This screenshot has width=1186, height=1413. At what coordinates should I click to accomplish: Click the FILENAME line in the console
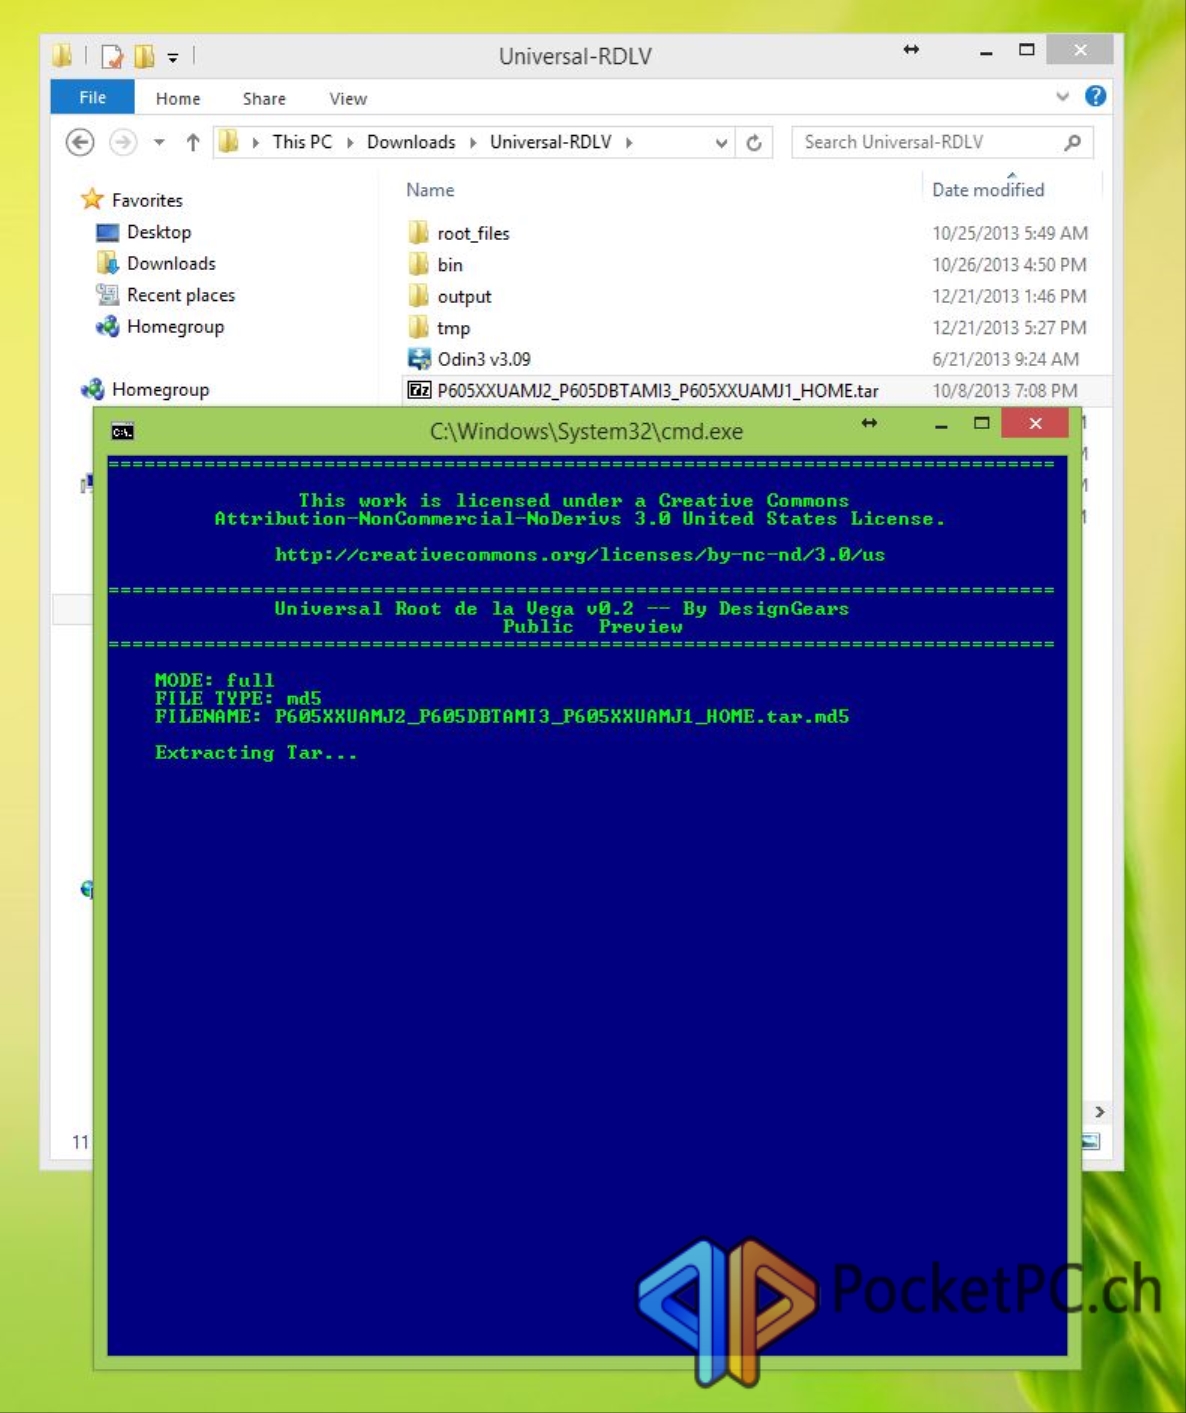502,716
